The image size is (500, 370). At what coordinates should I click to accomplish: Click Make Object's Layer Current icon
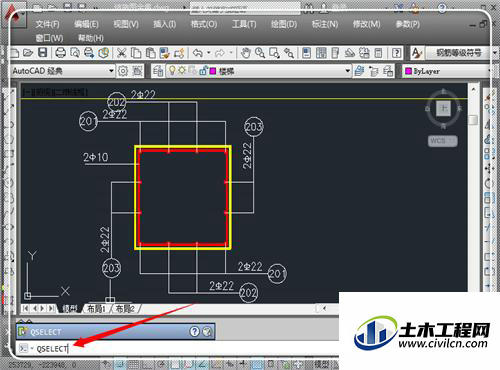(x=359, y=71)
